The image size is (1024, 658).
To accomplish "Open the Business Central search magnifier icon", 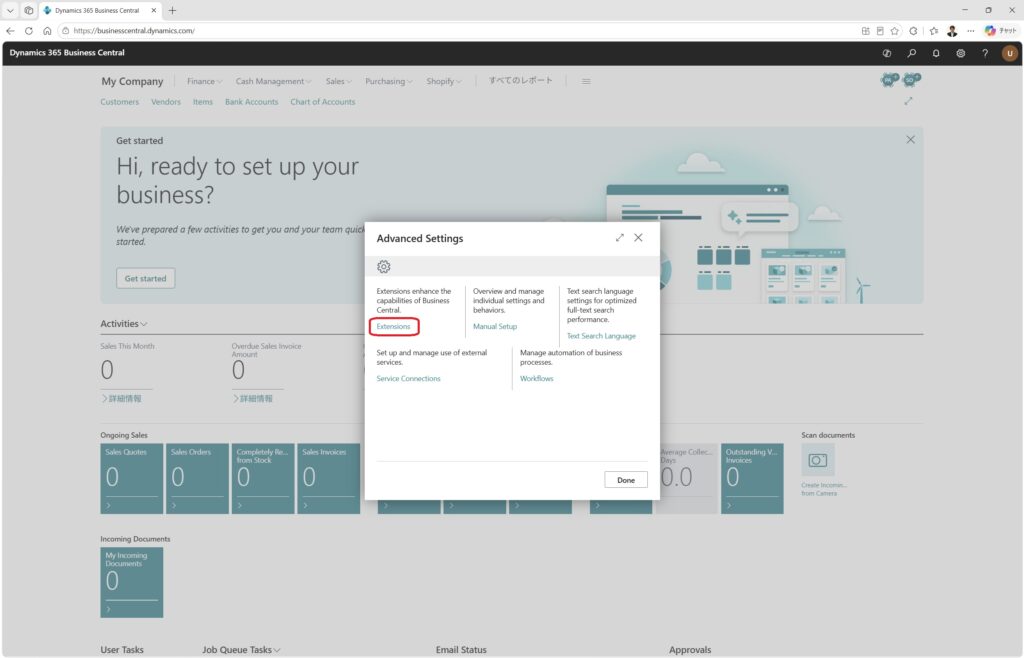I will click(x=912, y=54).
